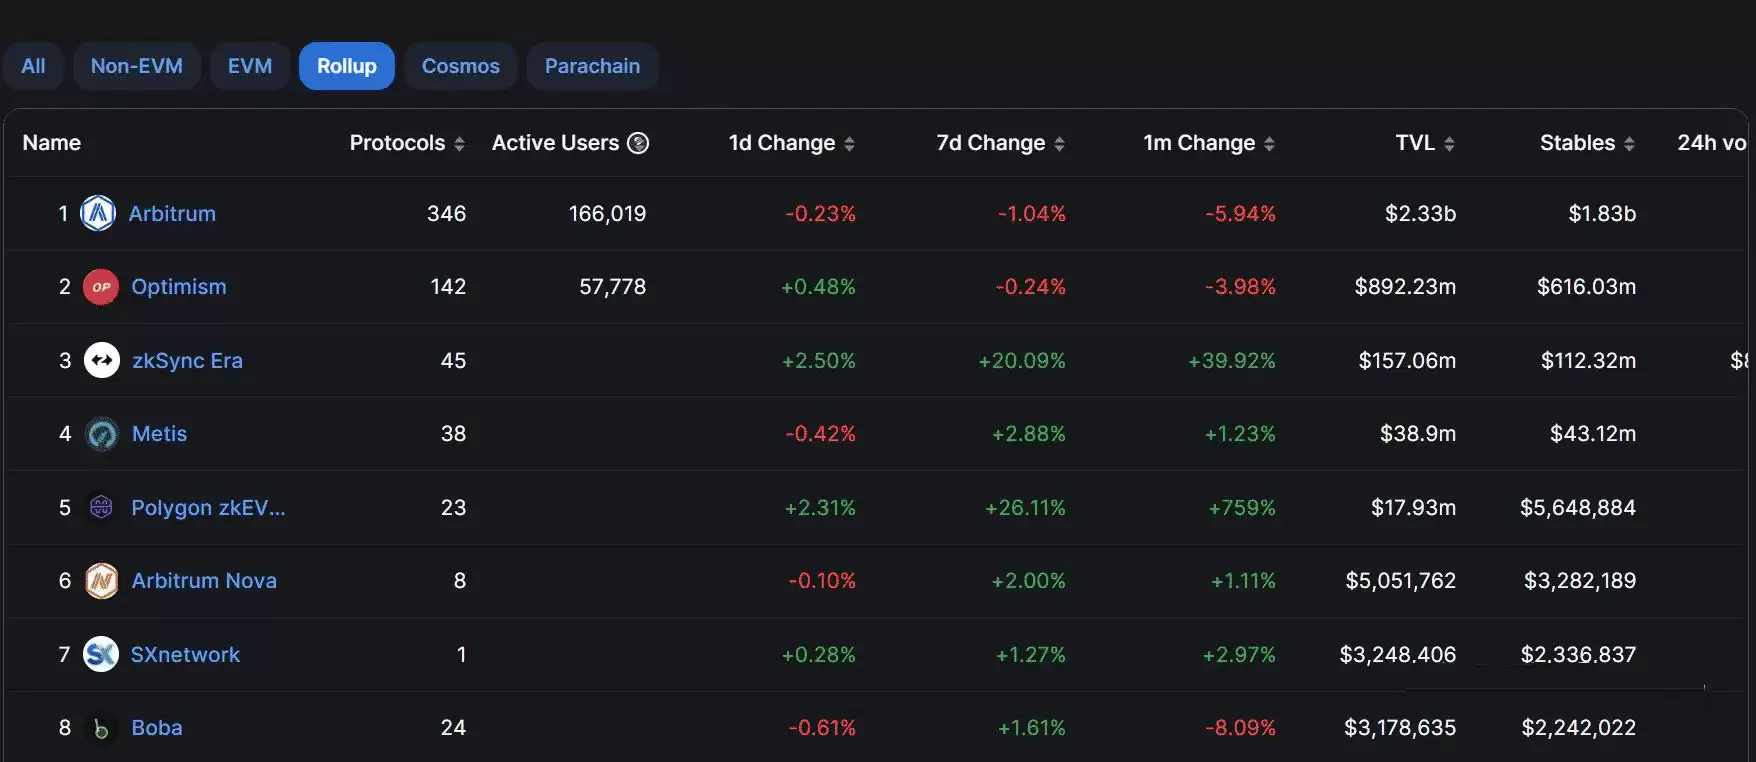Select the Cosmos filter tab
The width and height of the screenshot is (1756, 762).
click(460, 66)
